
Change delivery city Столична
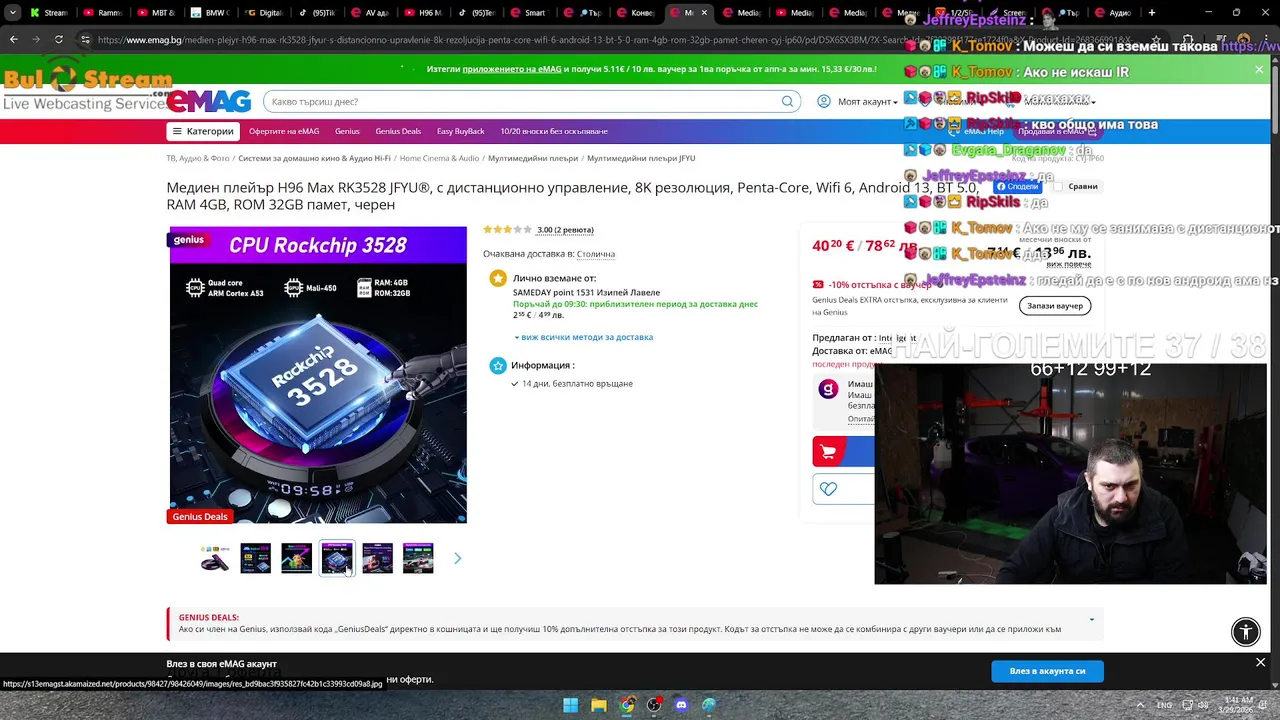[x=595, y=254]
